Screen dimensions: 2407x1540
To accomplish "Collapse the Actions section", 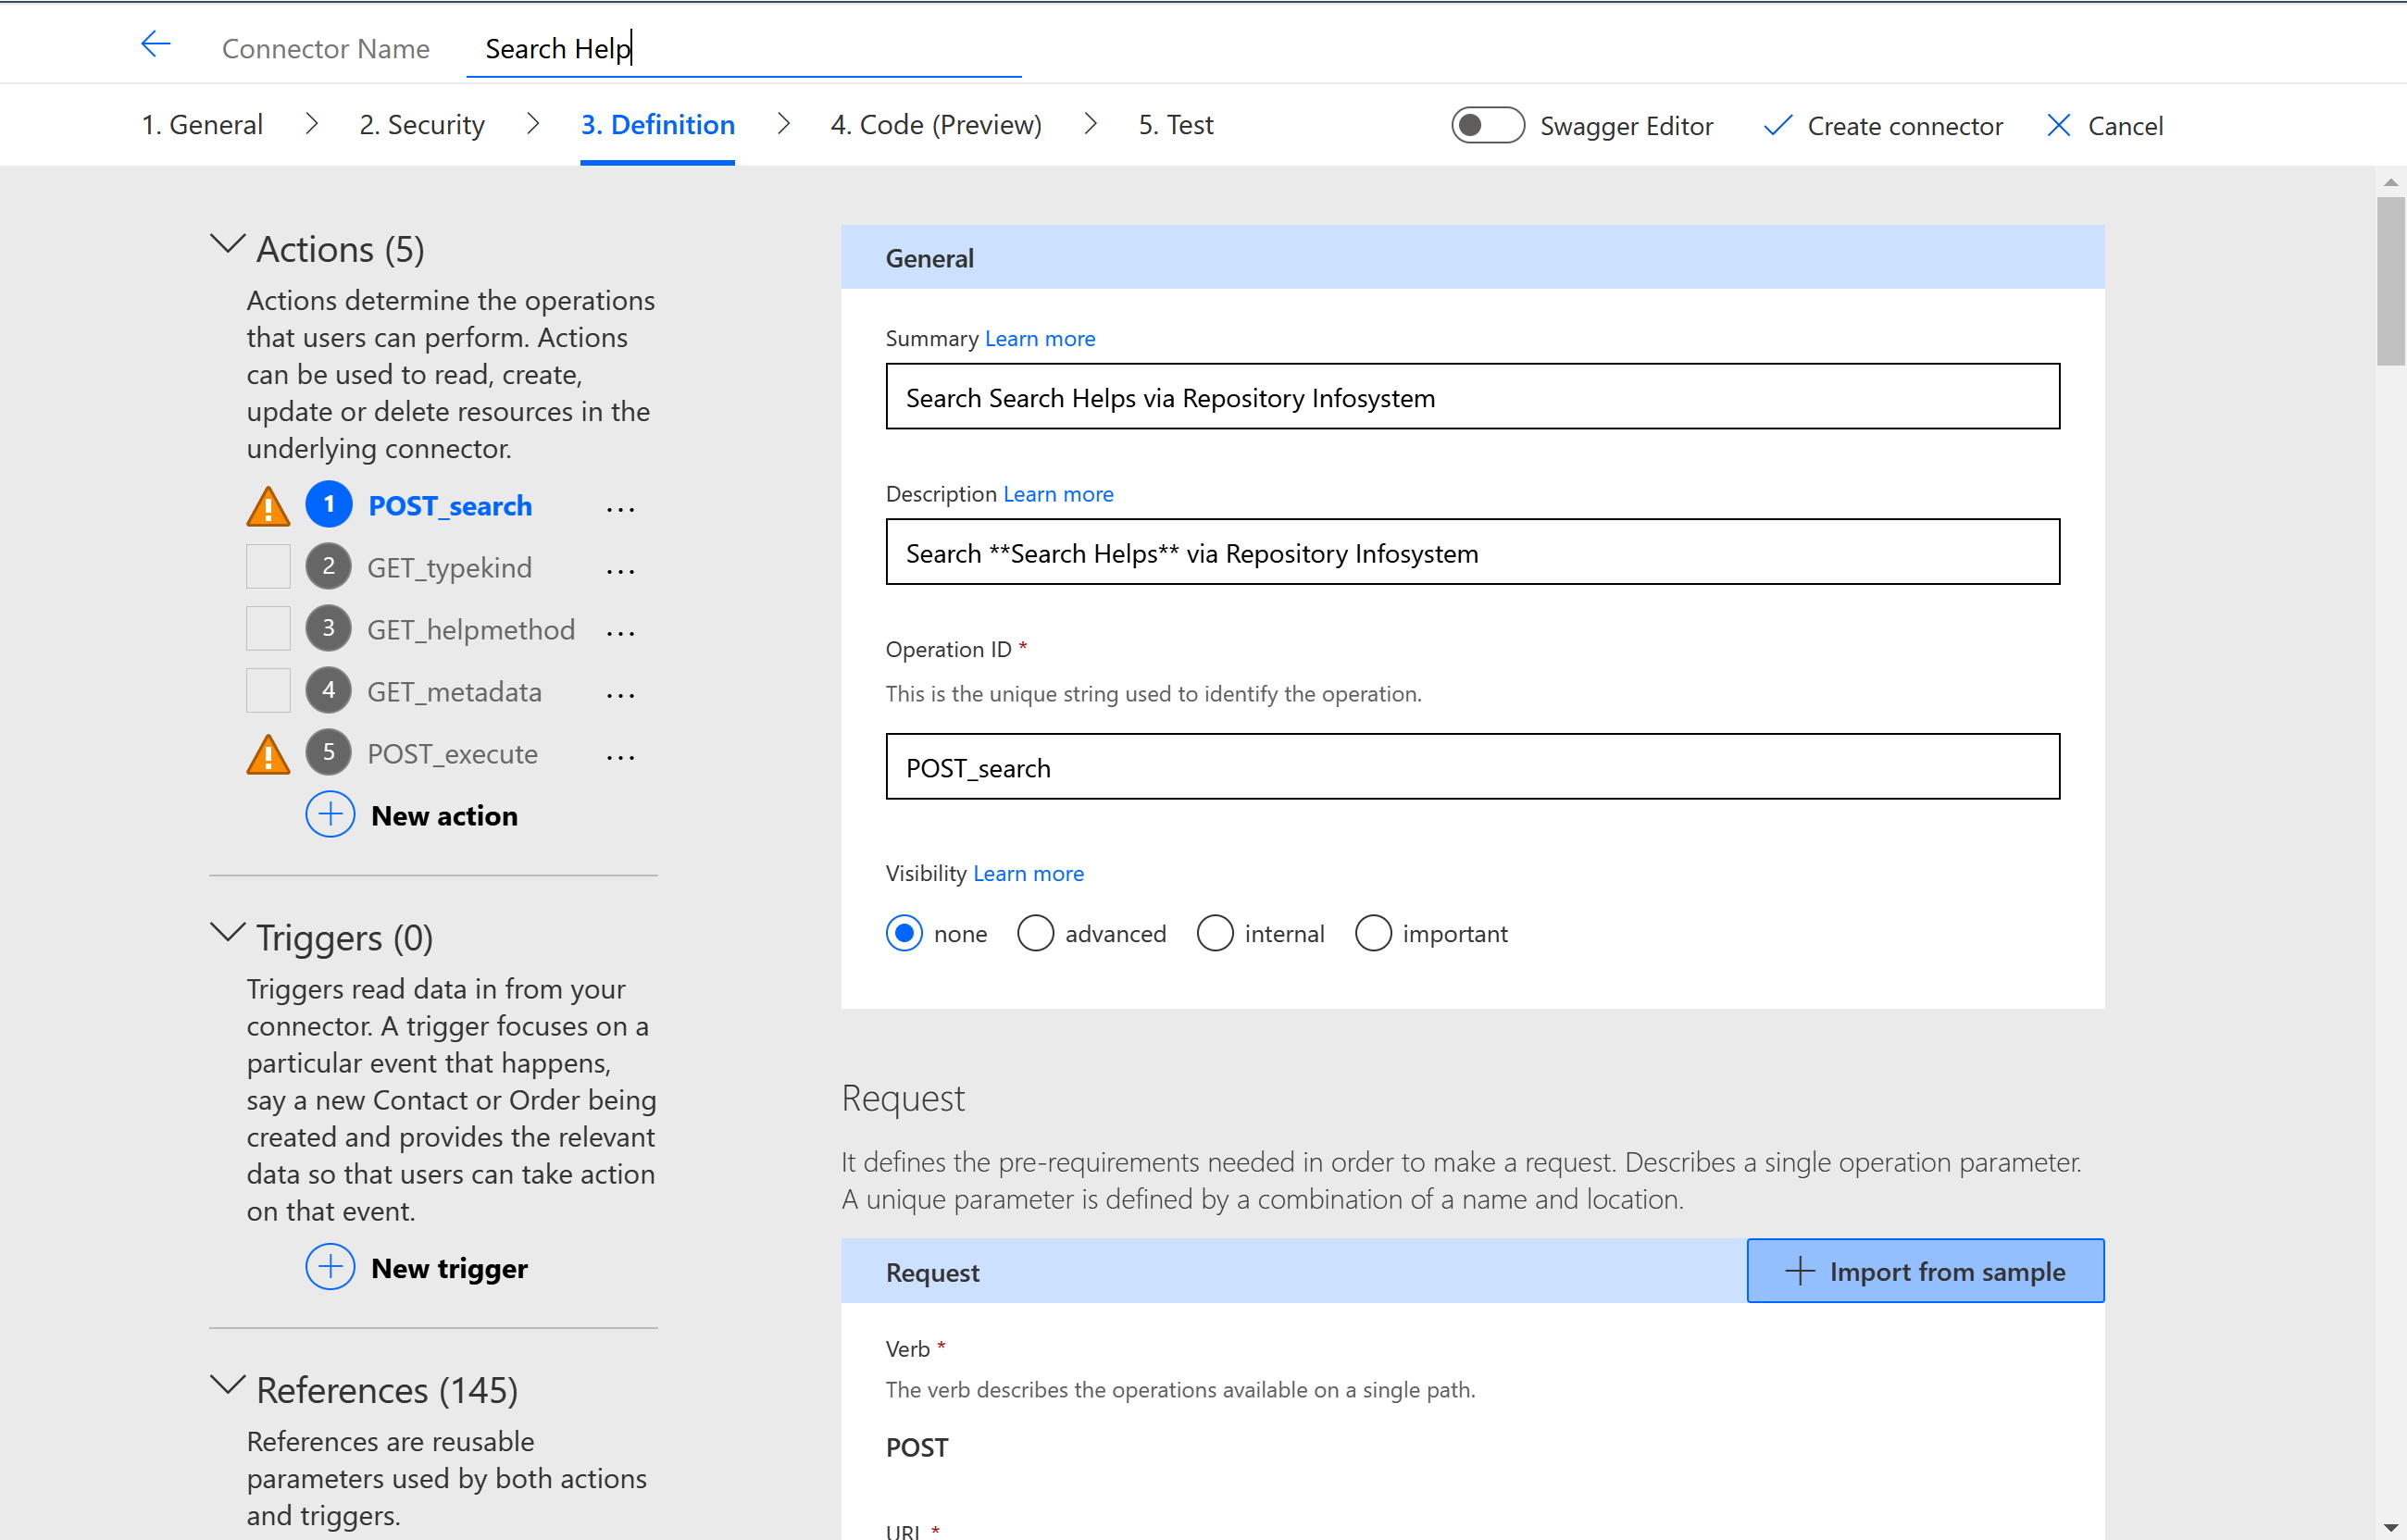I will (x=228, y=244).
